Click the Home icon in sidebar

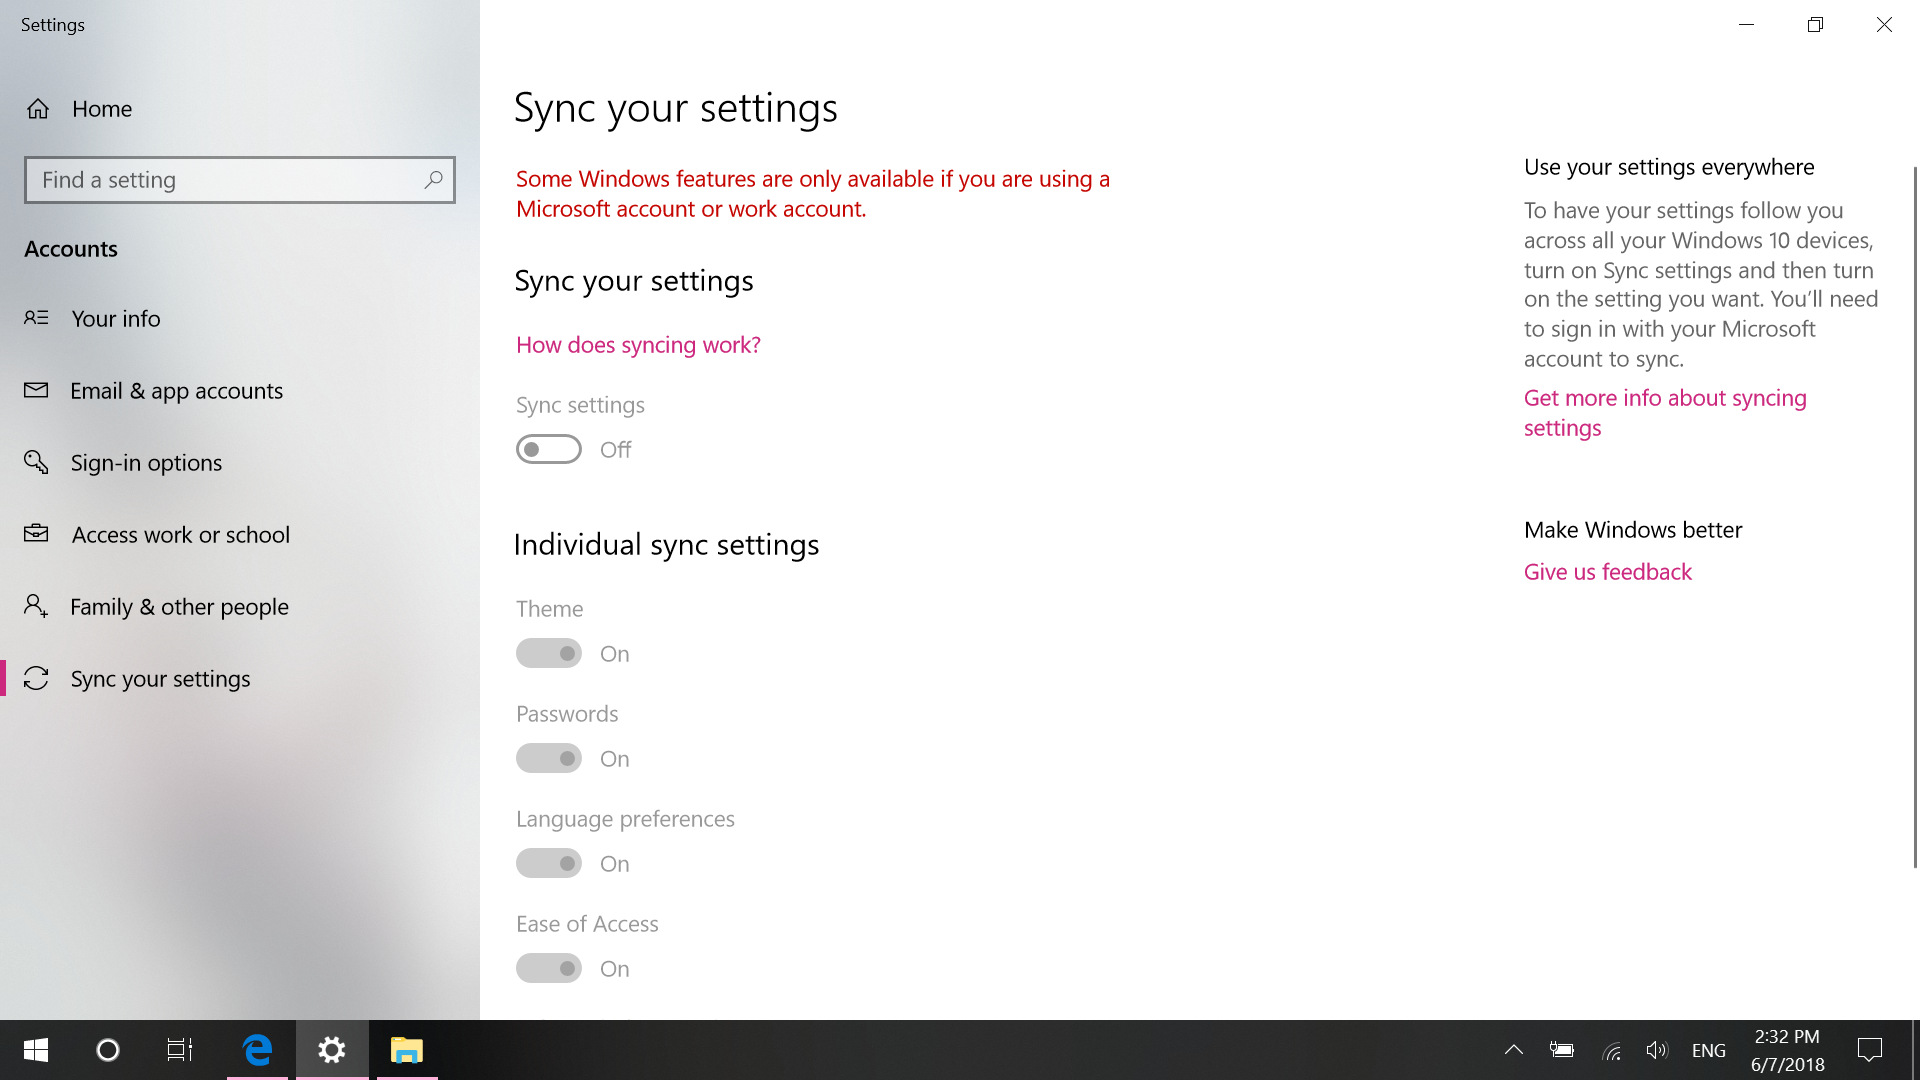click(38, 109)
